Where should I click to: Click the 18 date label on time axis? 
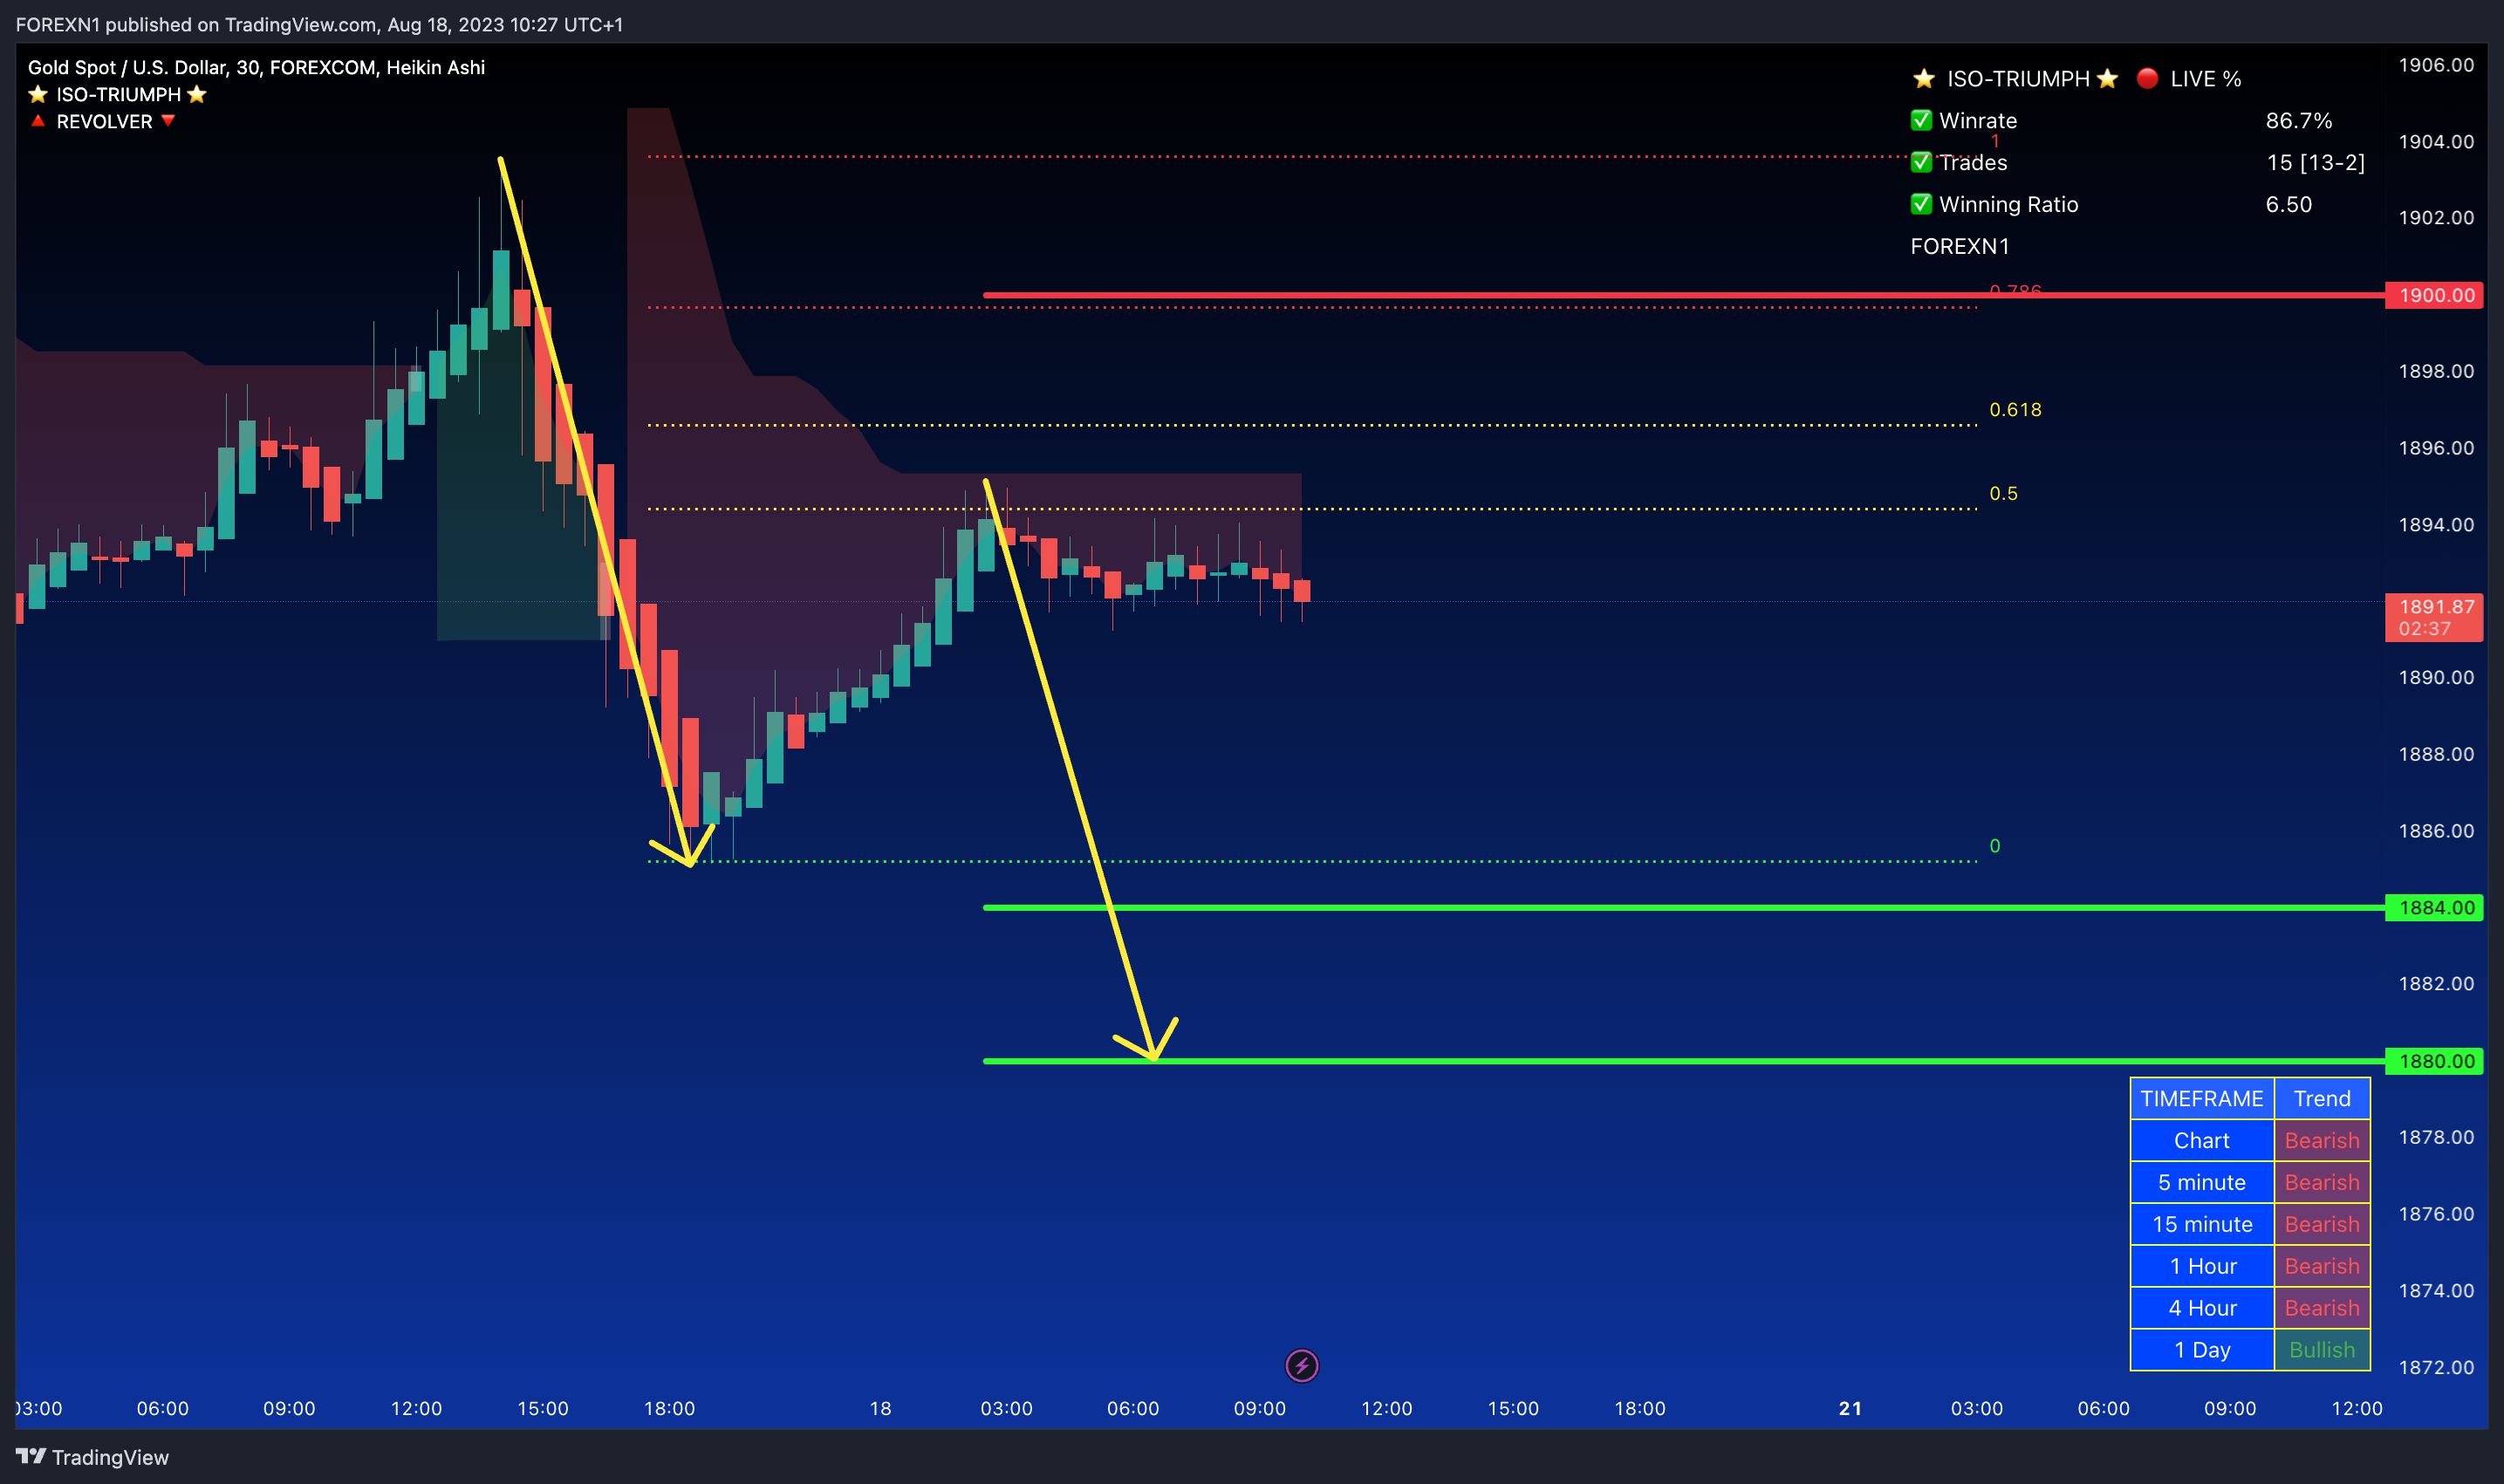880,1408
